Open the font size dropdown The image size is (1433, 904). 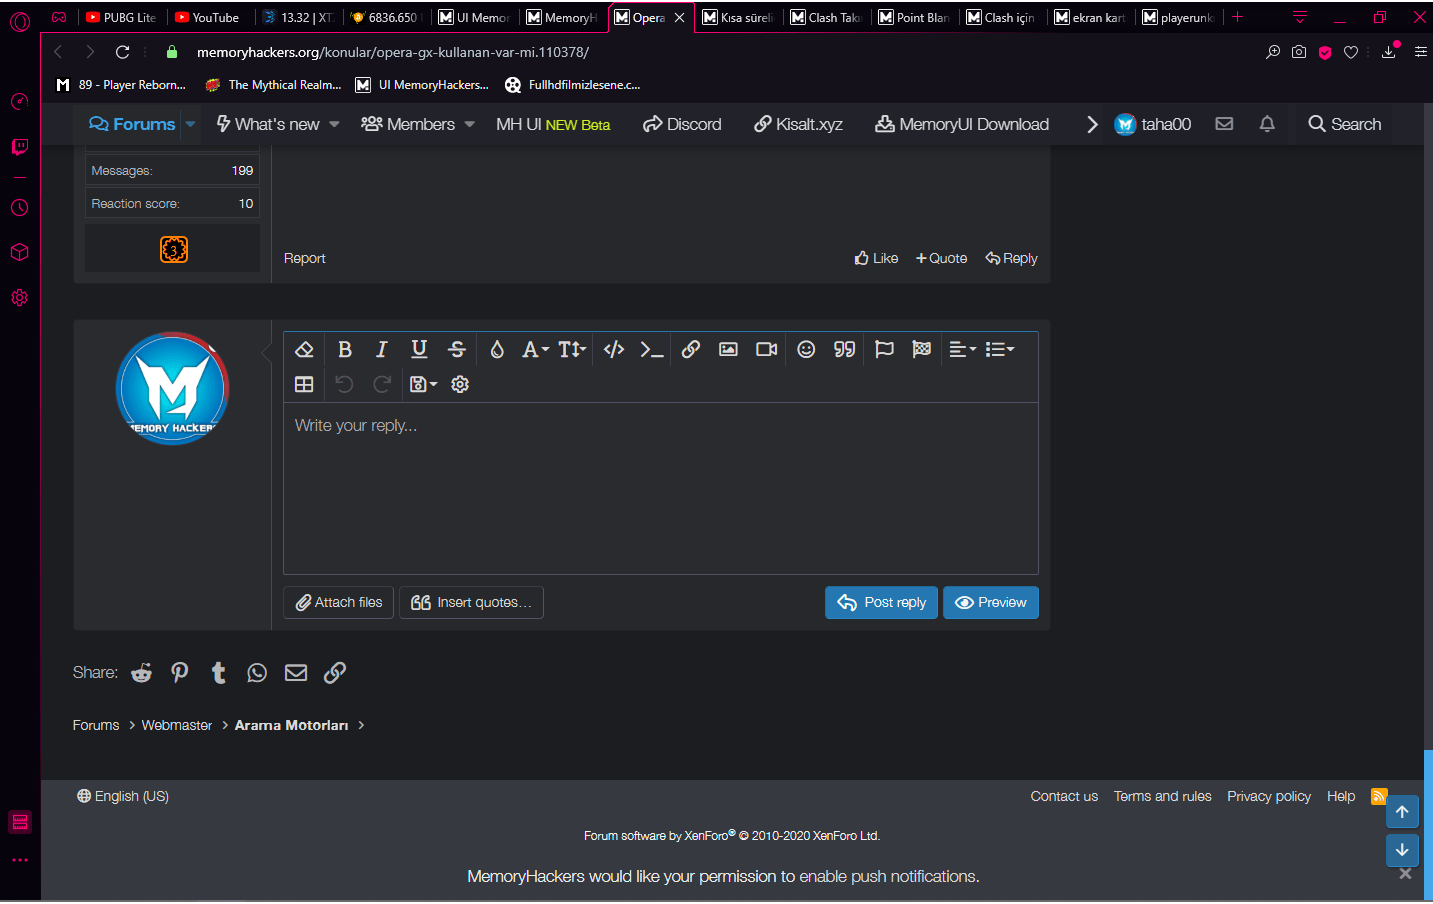coord(572,350)
